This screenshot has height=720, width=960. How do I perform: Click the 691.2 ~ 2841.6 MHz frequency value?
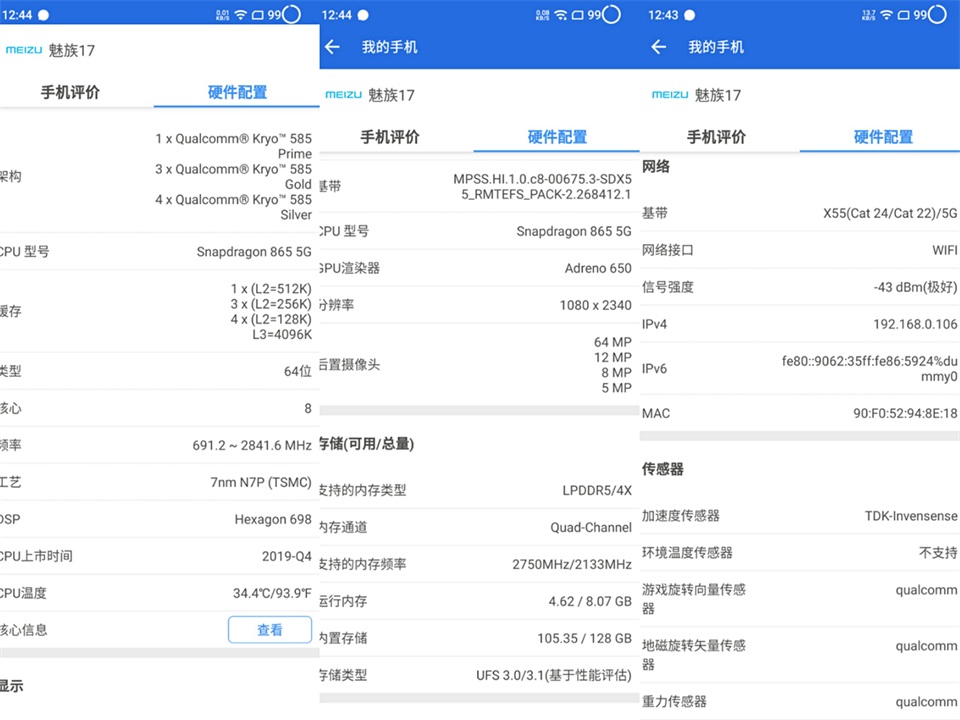[252, 445]
